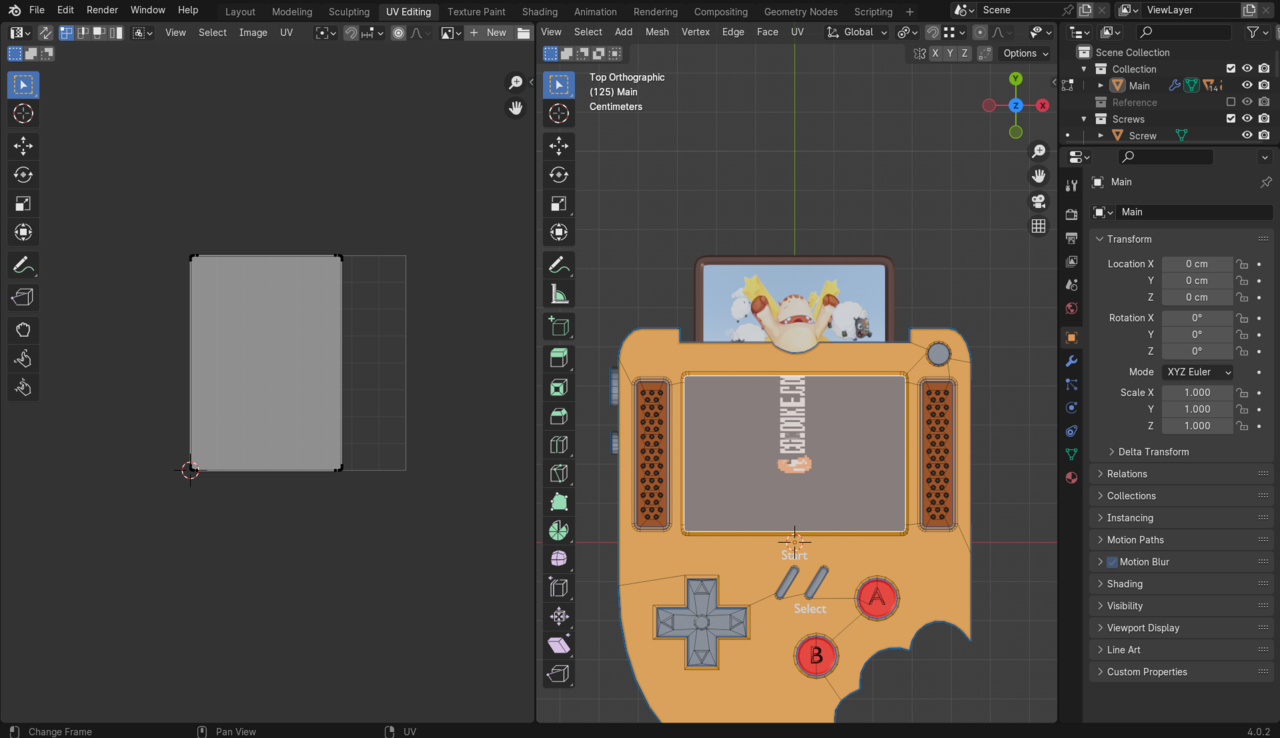Image resolution: width=1280 pixels, height=738 pixels.
Task: Toggle proportional editing in 3D viewport header
Action: pyautogui.click(x=979, y=32)
